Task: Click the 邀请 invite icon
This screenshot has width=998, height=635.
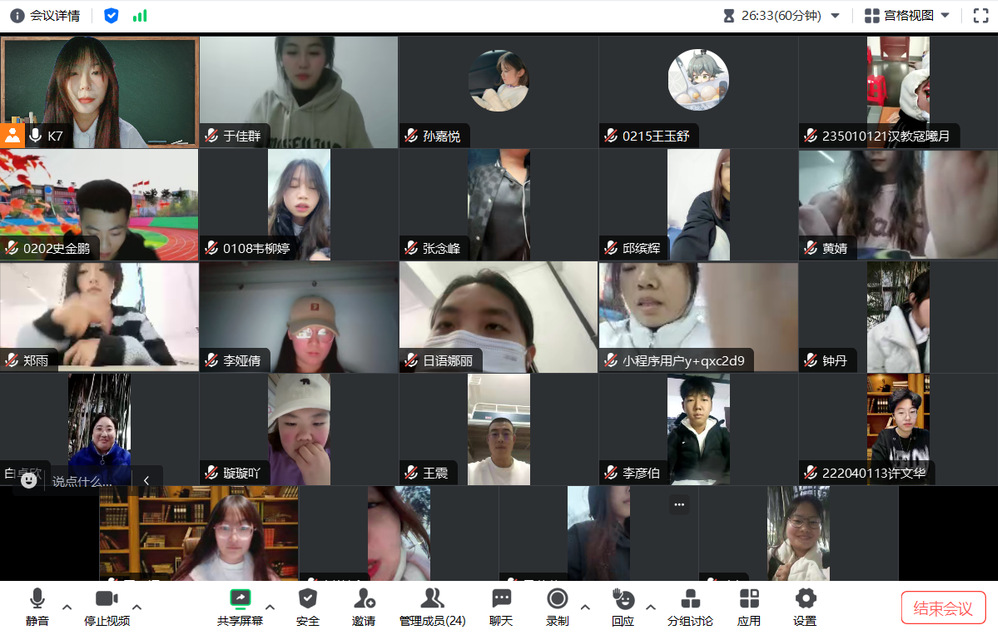Action: (x=364, y=607)
